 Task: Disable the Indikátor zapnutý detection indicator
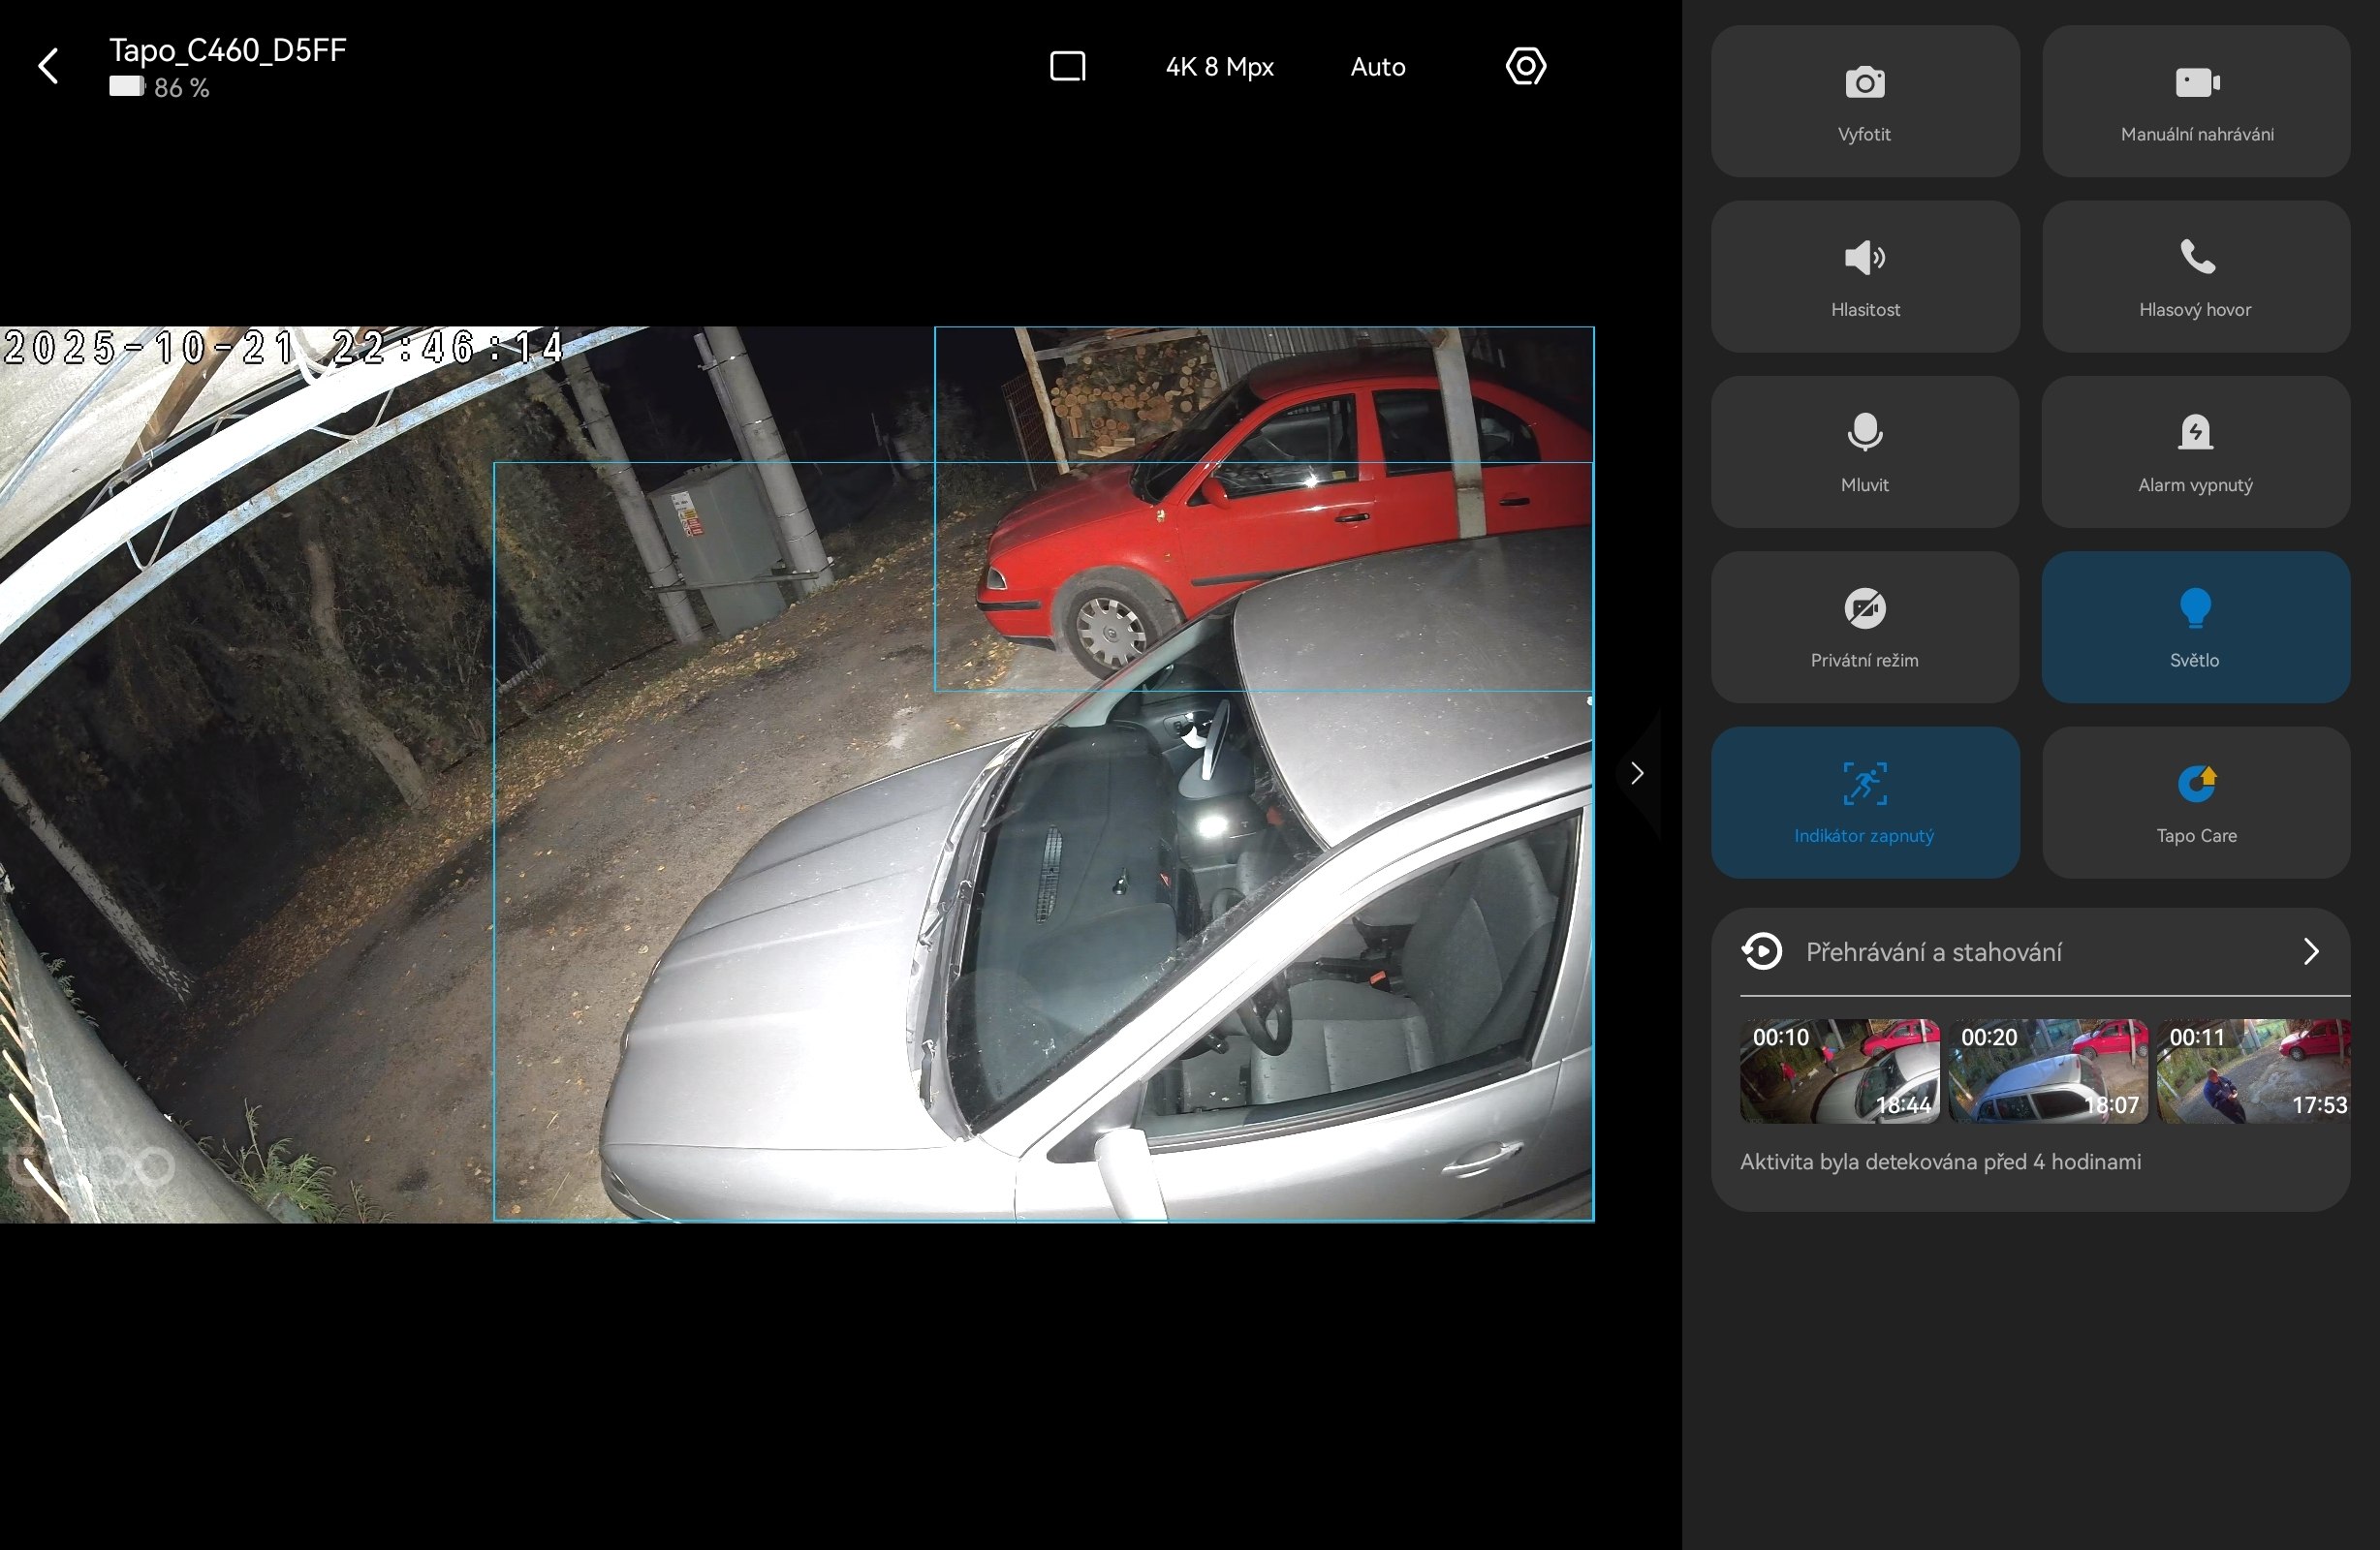click(x=1864, y=802)
